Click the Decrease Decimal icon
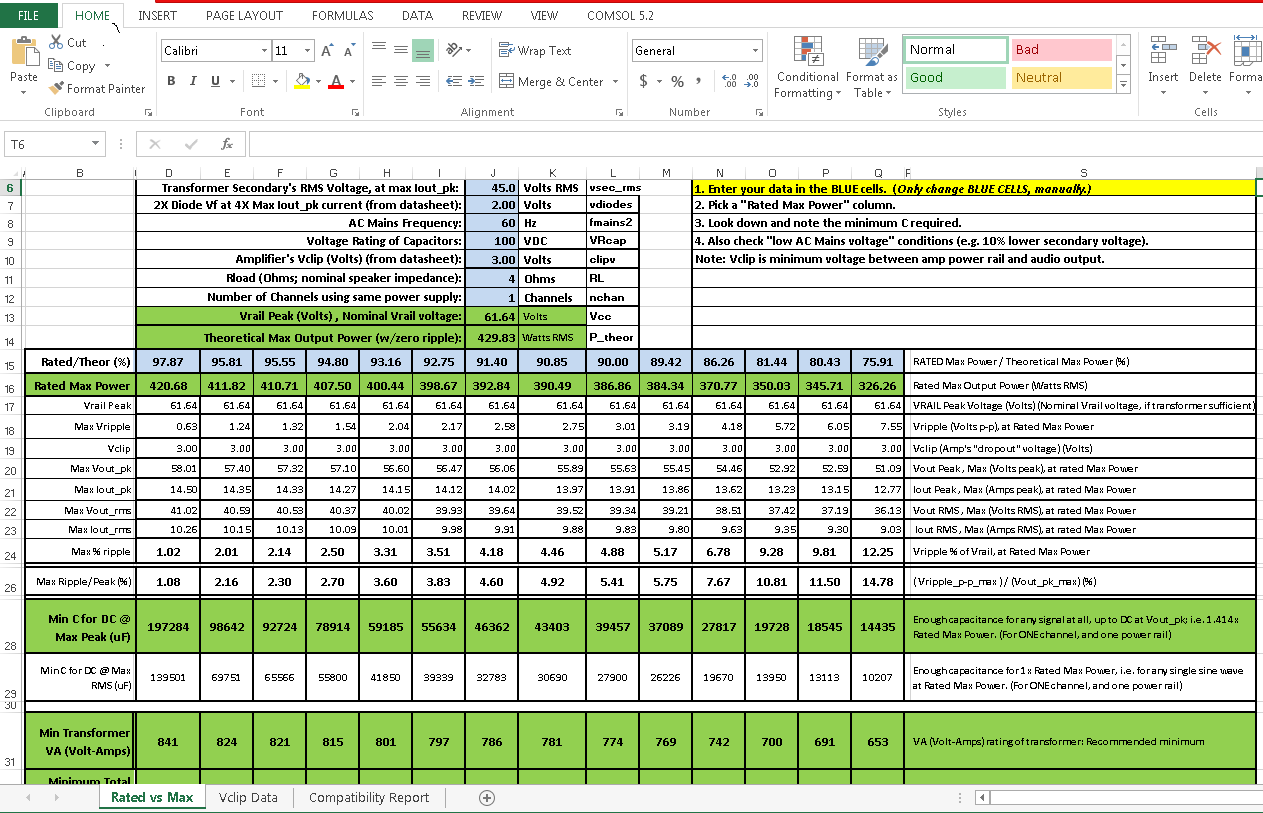 pos(751,81)
